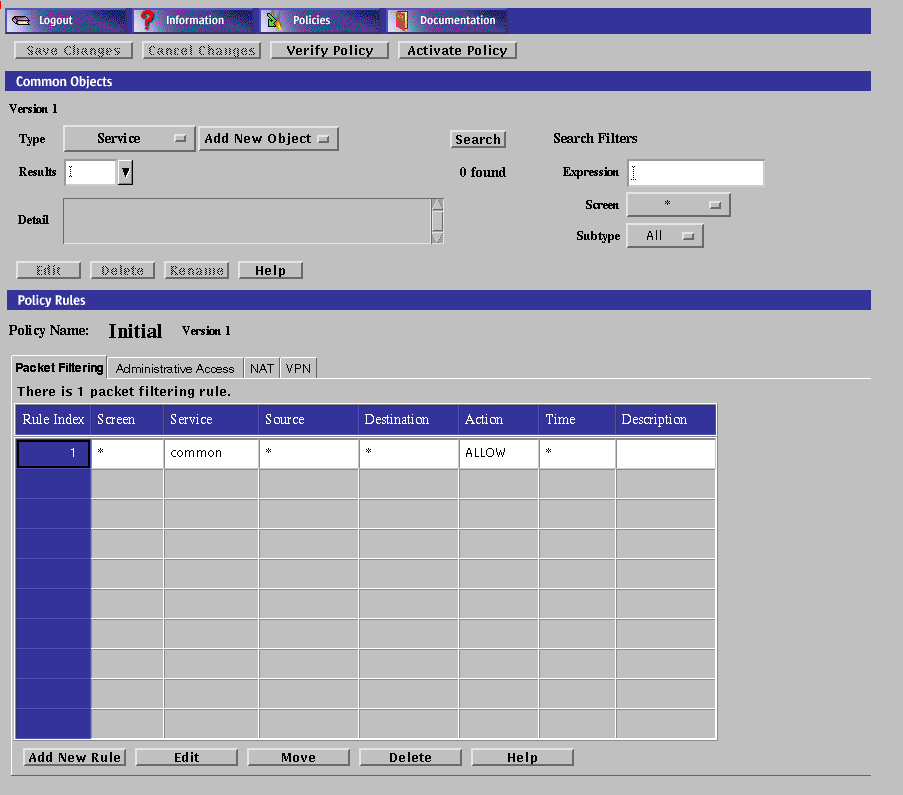Click the Common Objects Help button
Screen dimensions: 903x795
coord(271,270)
